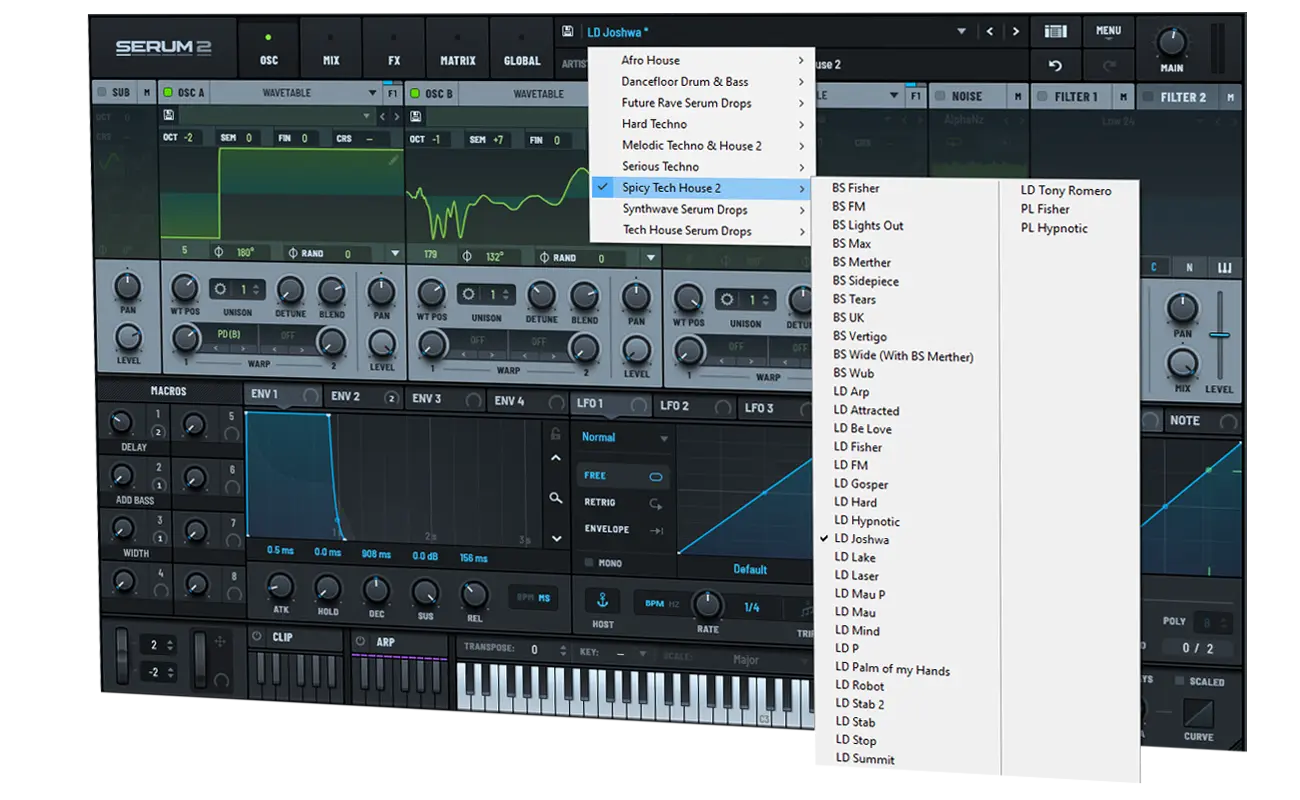This screenshot has width=1300, height=800.
Task: Open the MATRIX tab
Action: 458,47
